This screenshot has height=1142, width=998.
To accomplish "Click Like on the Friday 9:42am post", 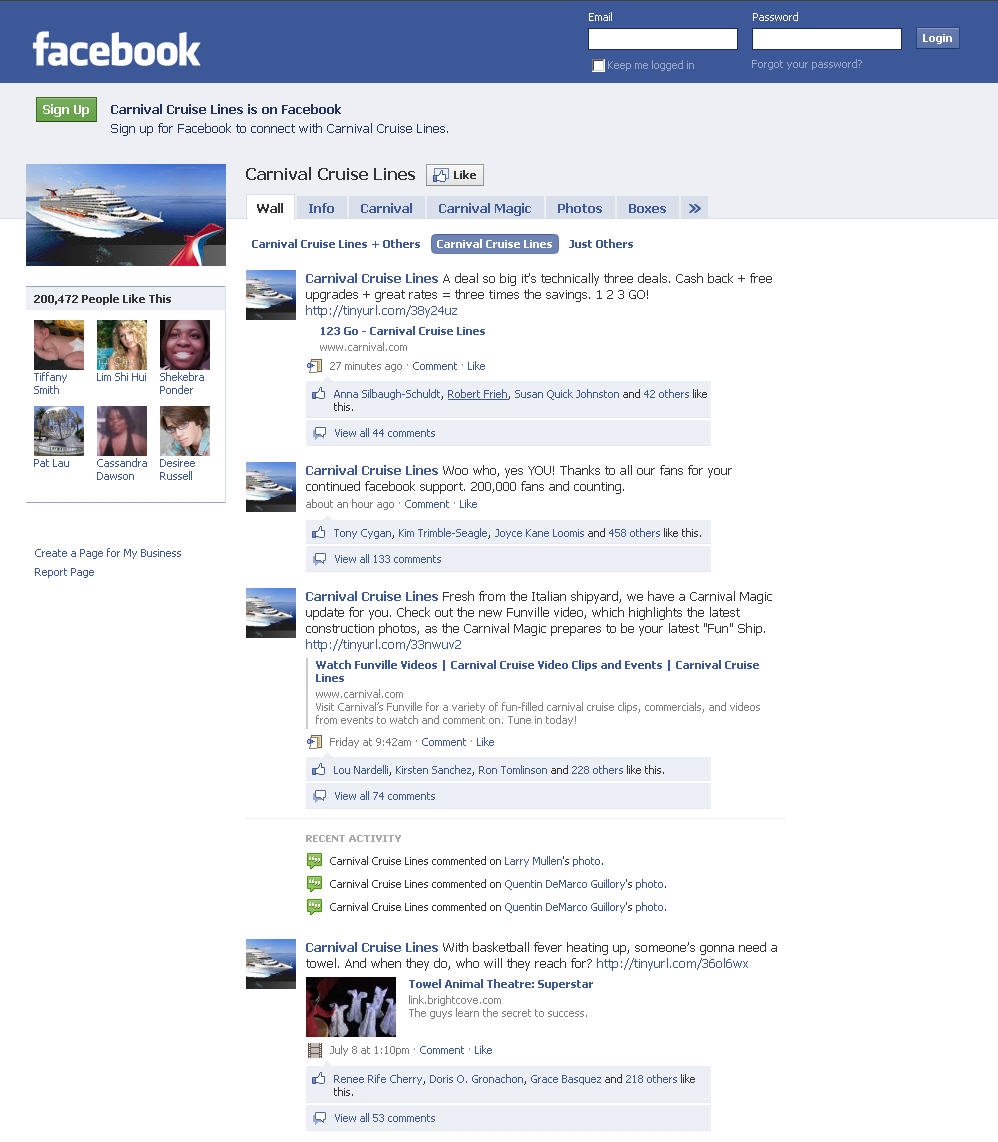I will pos(485,742).
